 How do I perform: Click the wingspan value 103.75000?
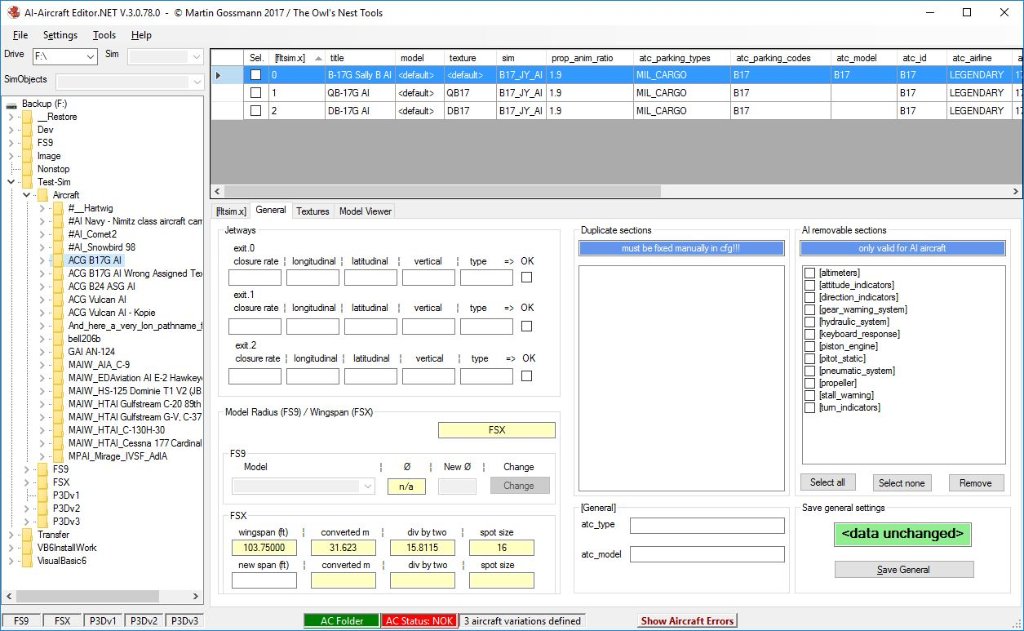coord(264,547)
